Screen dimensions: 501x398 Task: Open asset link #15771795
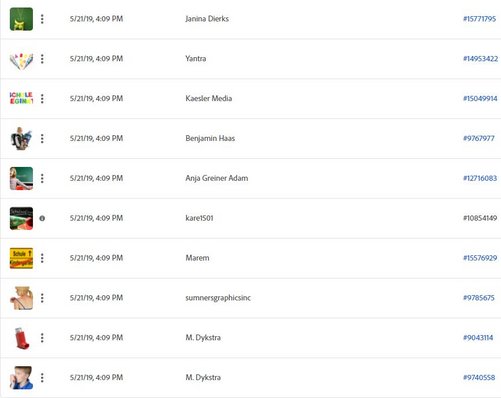[x=480, y=19]
